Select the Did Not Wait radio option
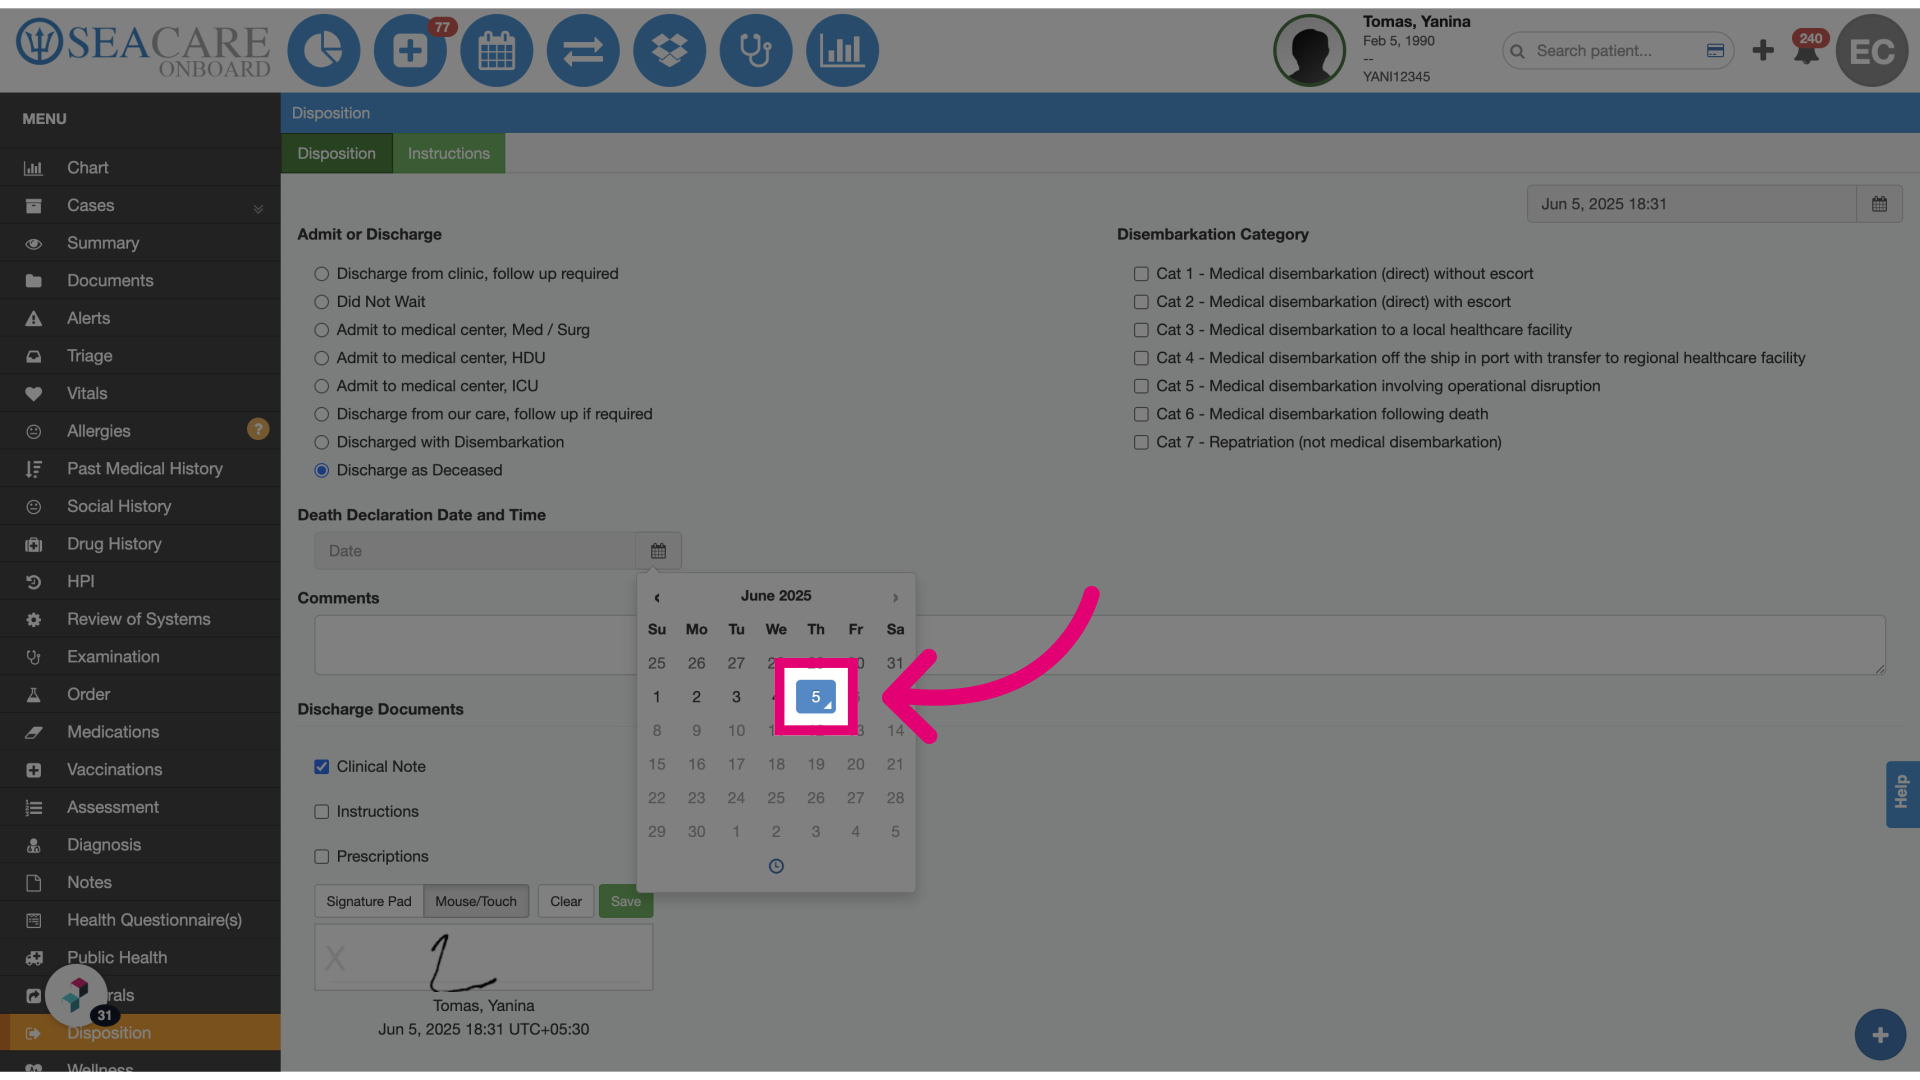Image resolution: width=1920 pixels, height=1080 pixels. click(321, 302)
